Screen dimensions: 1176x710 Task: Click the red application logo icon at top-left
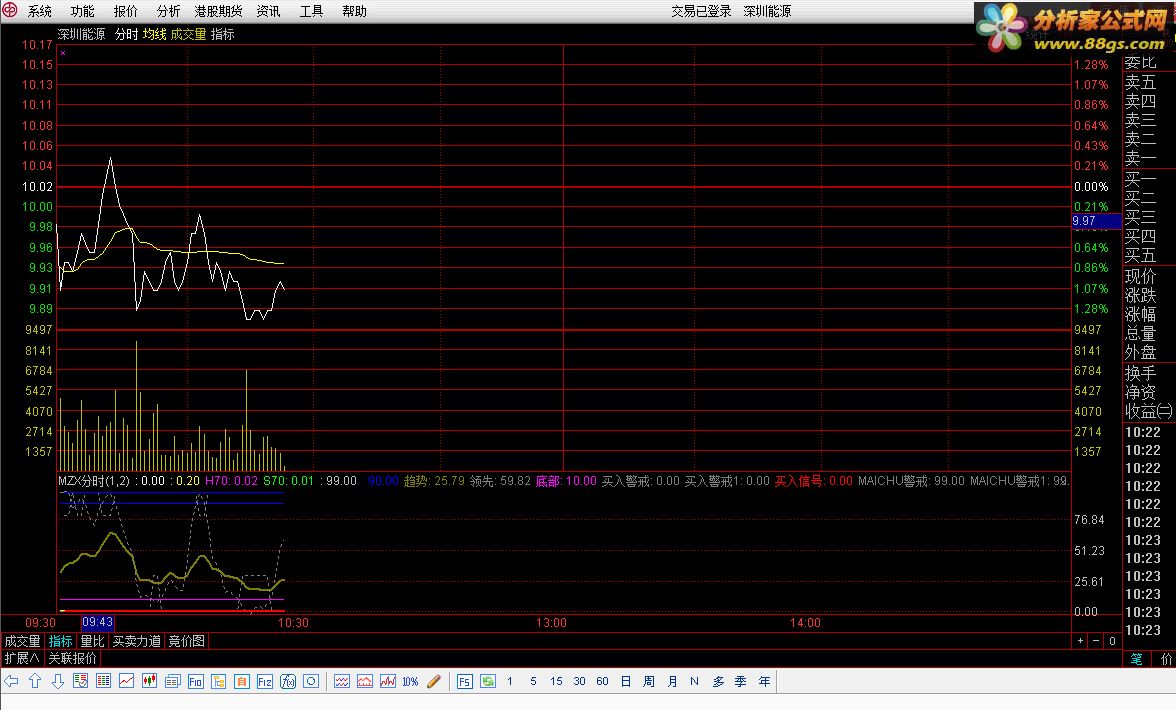(x=10, y=10)
